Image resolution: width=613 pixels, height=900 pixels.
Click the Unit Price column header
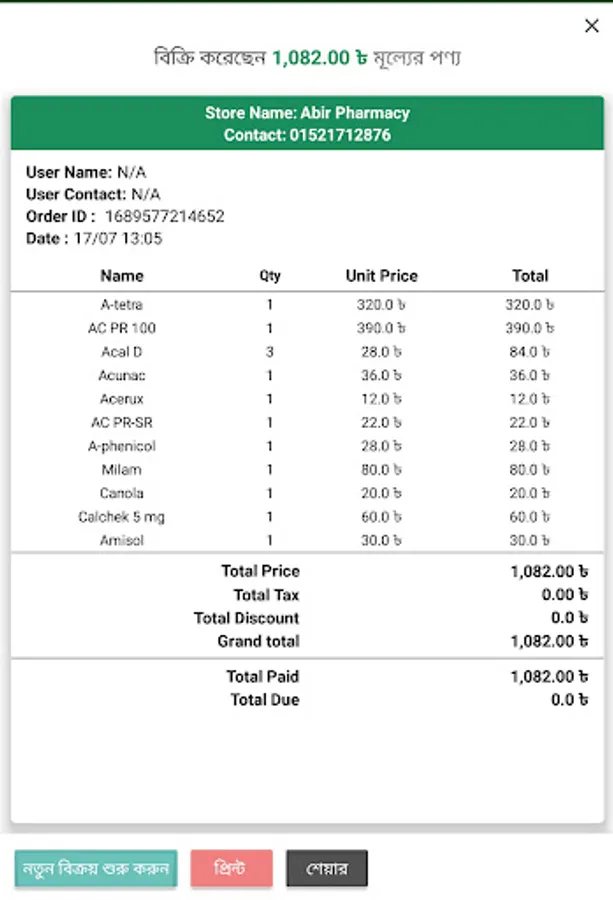pyautogui.click(x=381, y=276)
